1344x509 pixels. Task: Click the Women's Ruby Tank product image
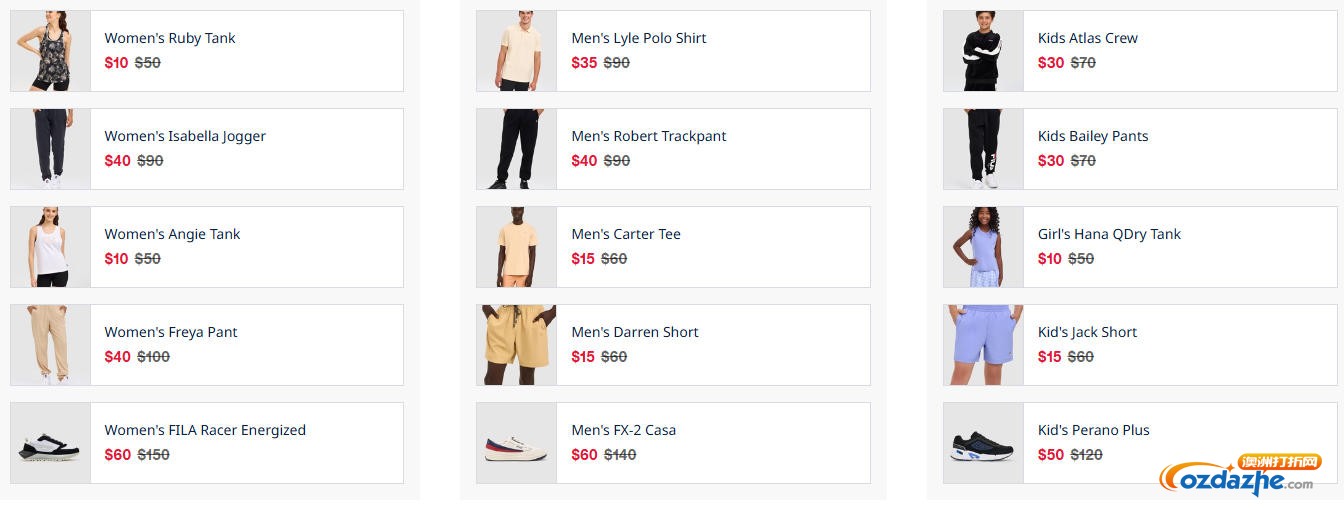point(50,51)
